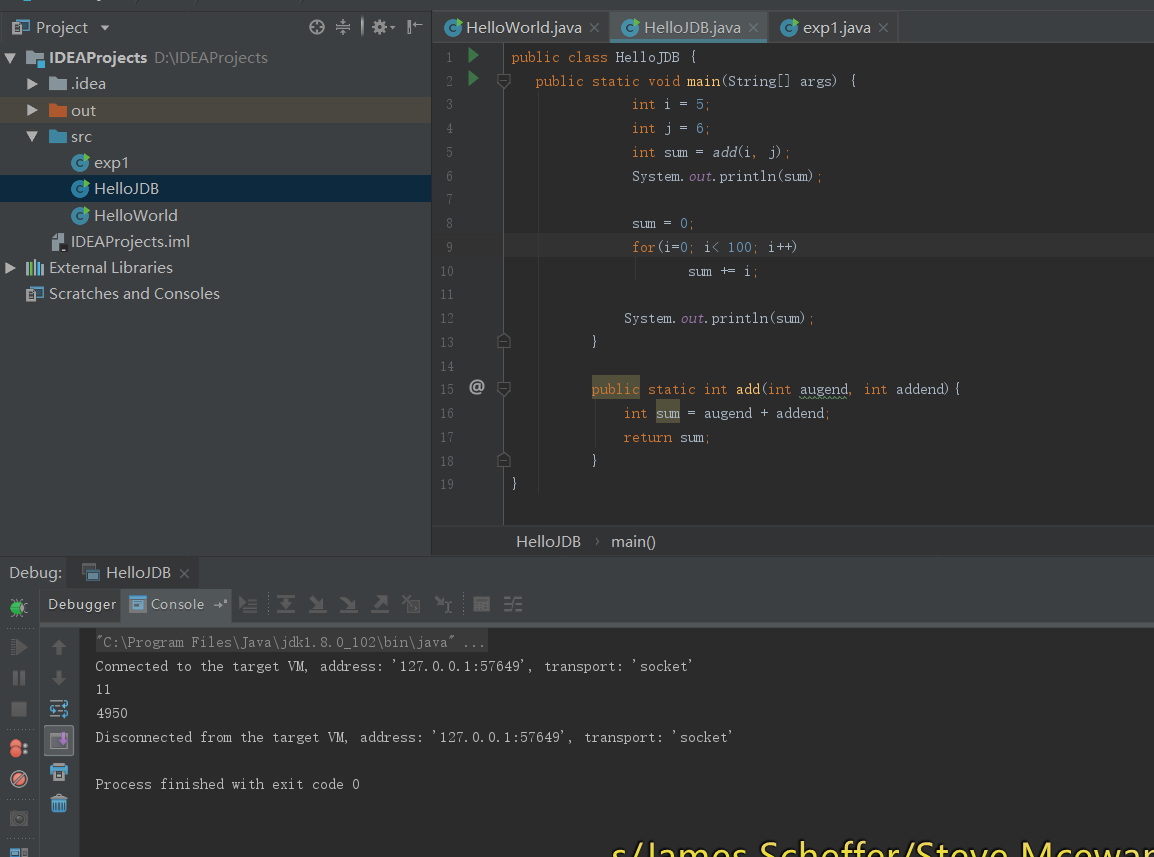The width and height of the screenshot is (1154, 857).
Task: Click the Trace Current Stream Chain icon
Action: [513, 604]
